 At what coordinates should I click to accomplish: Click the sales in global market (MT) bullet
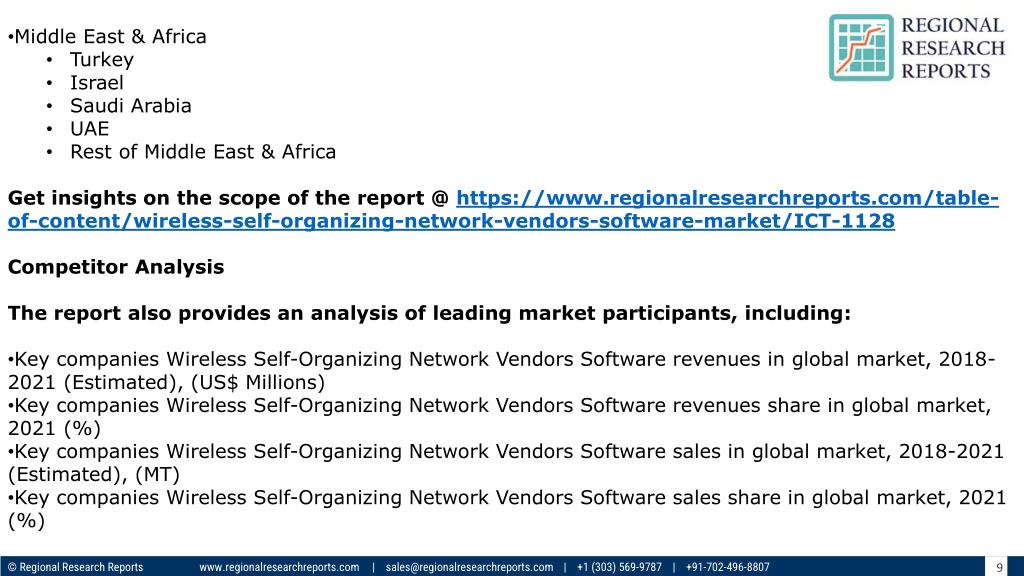(x=505, y=462)
